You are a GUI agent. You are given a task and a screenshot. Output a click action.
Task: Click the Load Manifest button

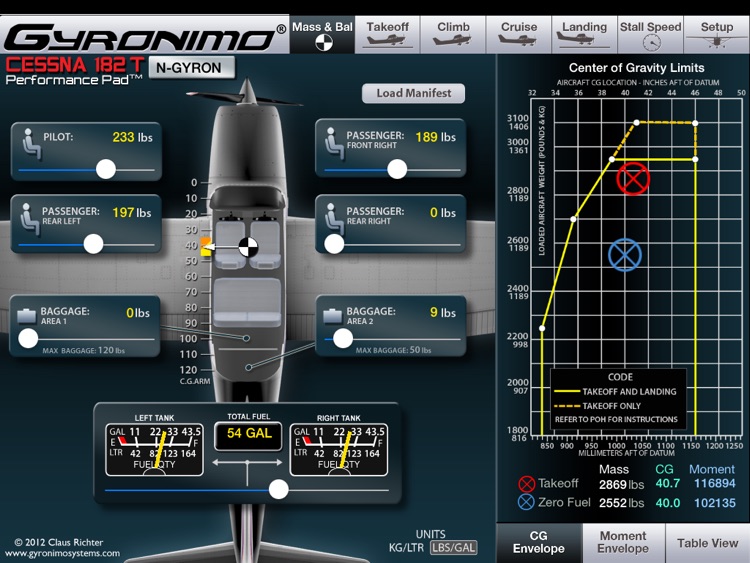[413, 93]
